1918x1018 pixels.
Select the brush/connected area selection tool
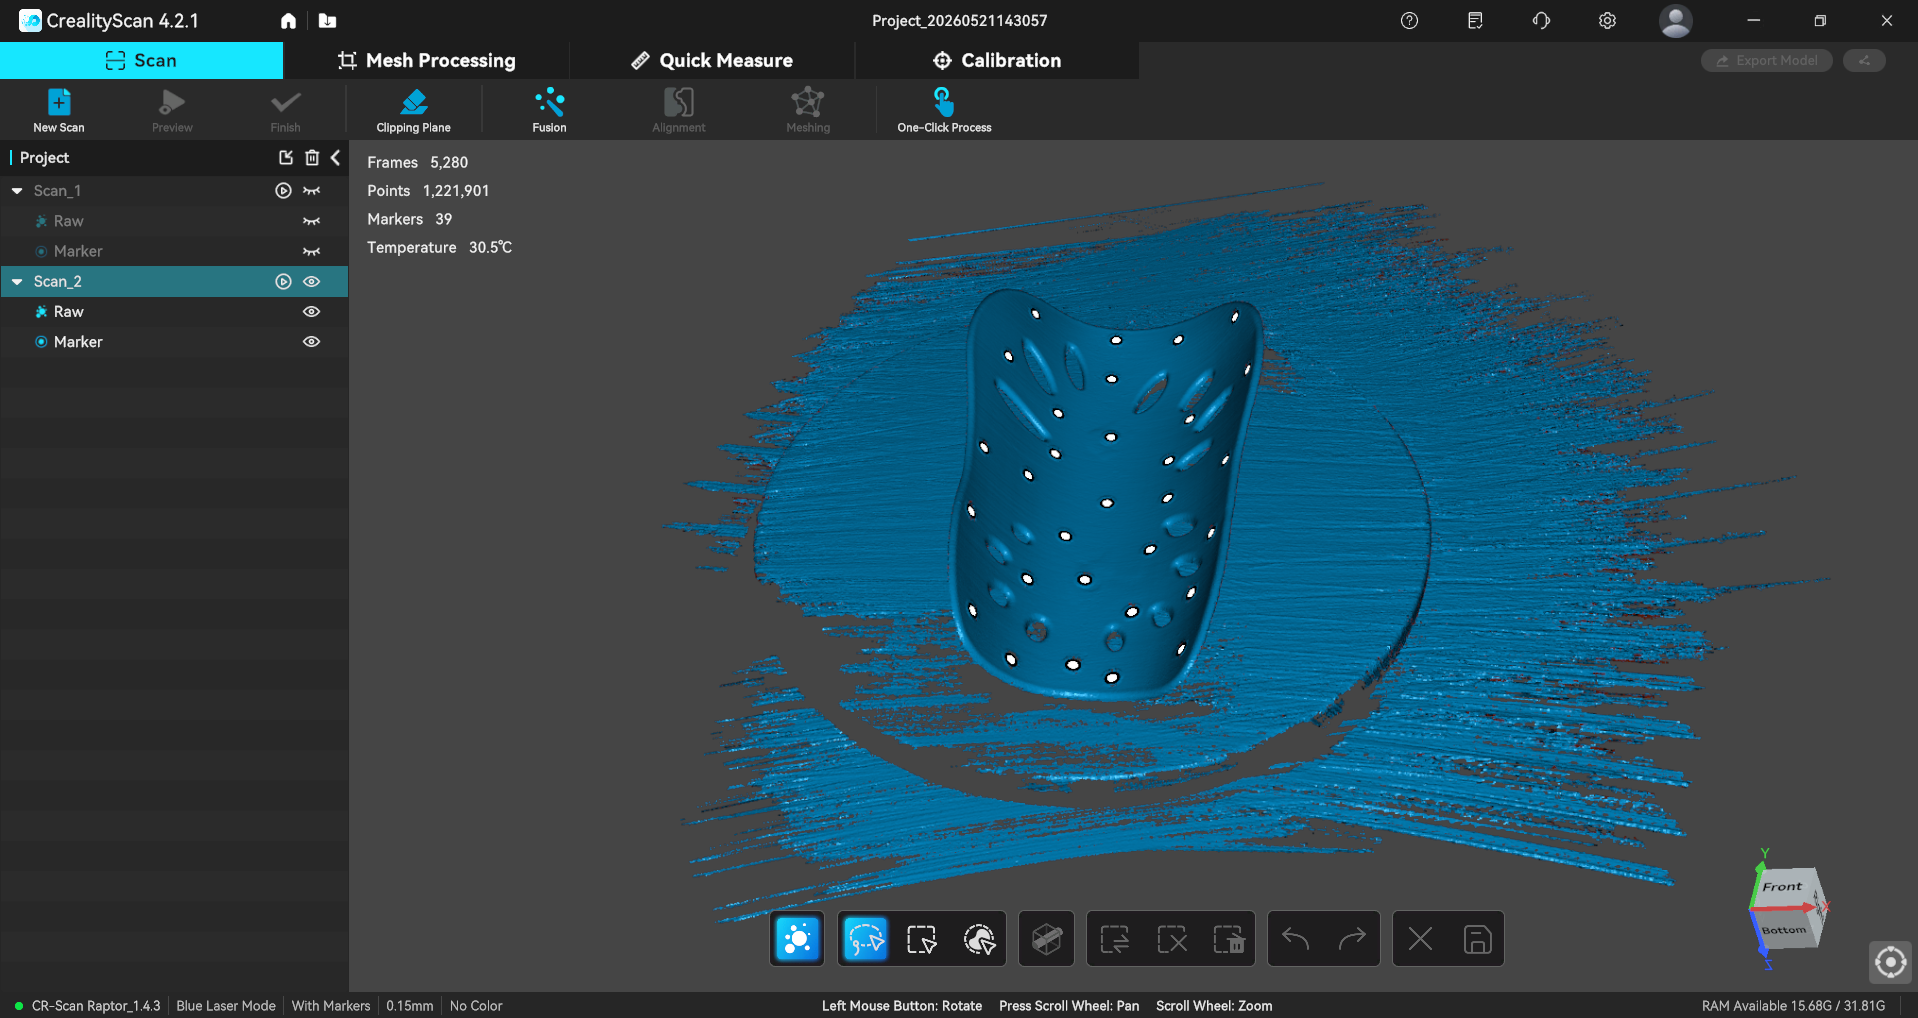979,939
